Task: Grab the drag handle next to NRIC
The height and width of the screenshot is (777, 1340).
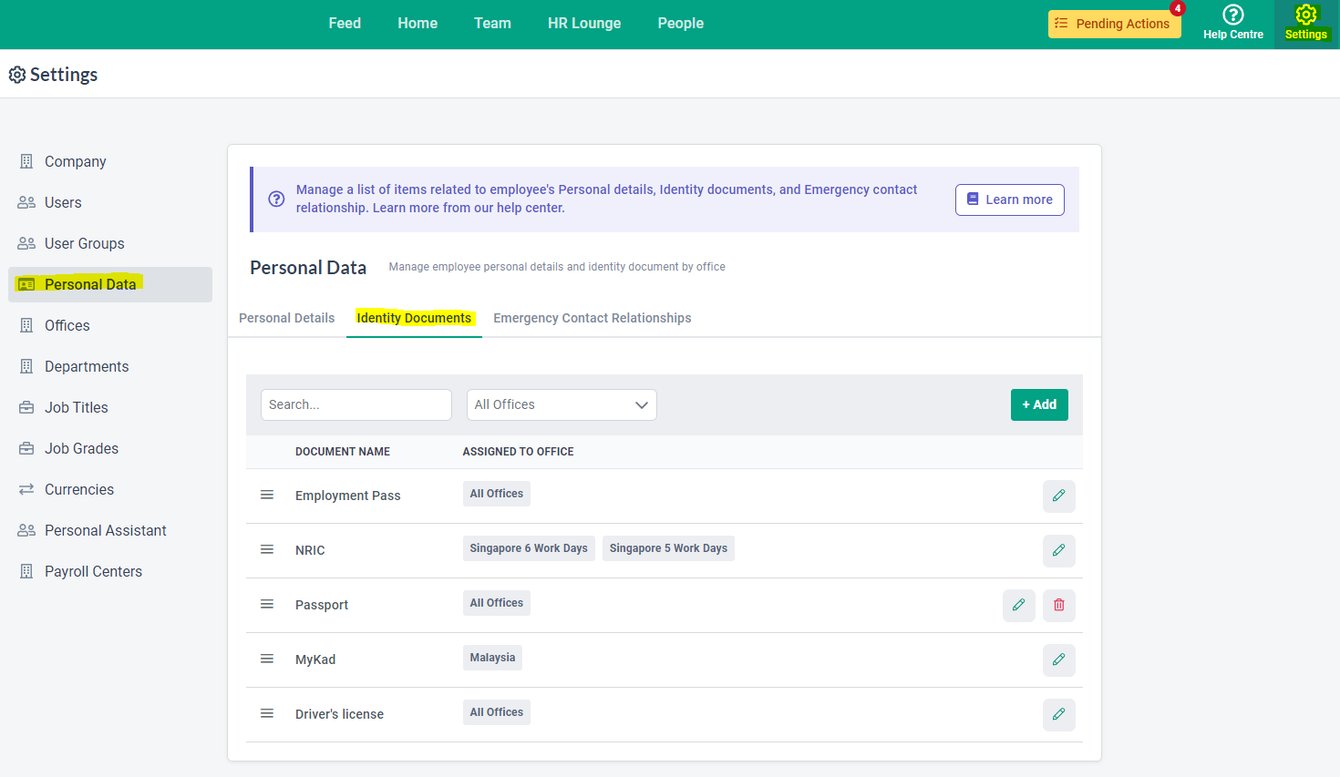Action: point(266,549)
